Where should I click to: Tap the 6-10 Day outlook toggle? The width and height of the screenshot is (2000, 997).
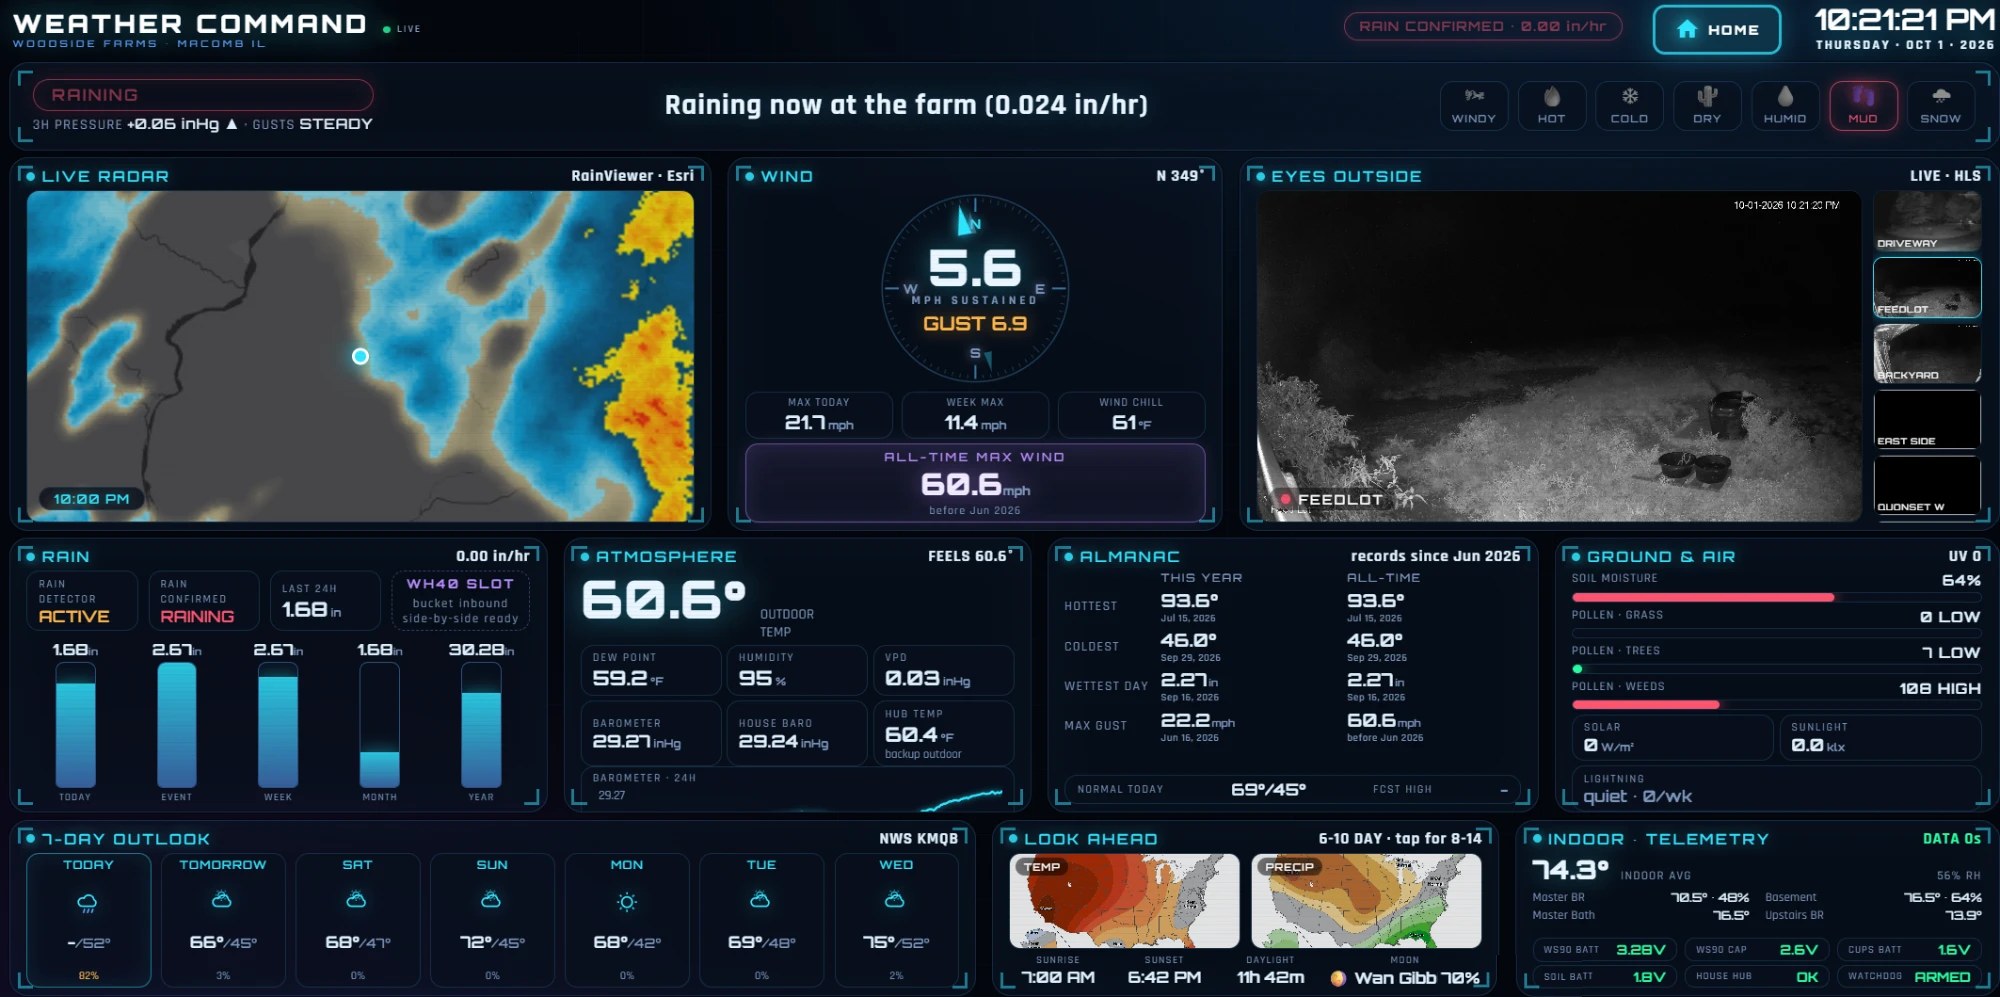[1400, 839]
